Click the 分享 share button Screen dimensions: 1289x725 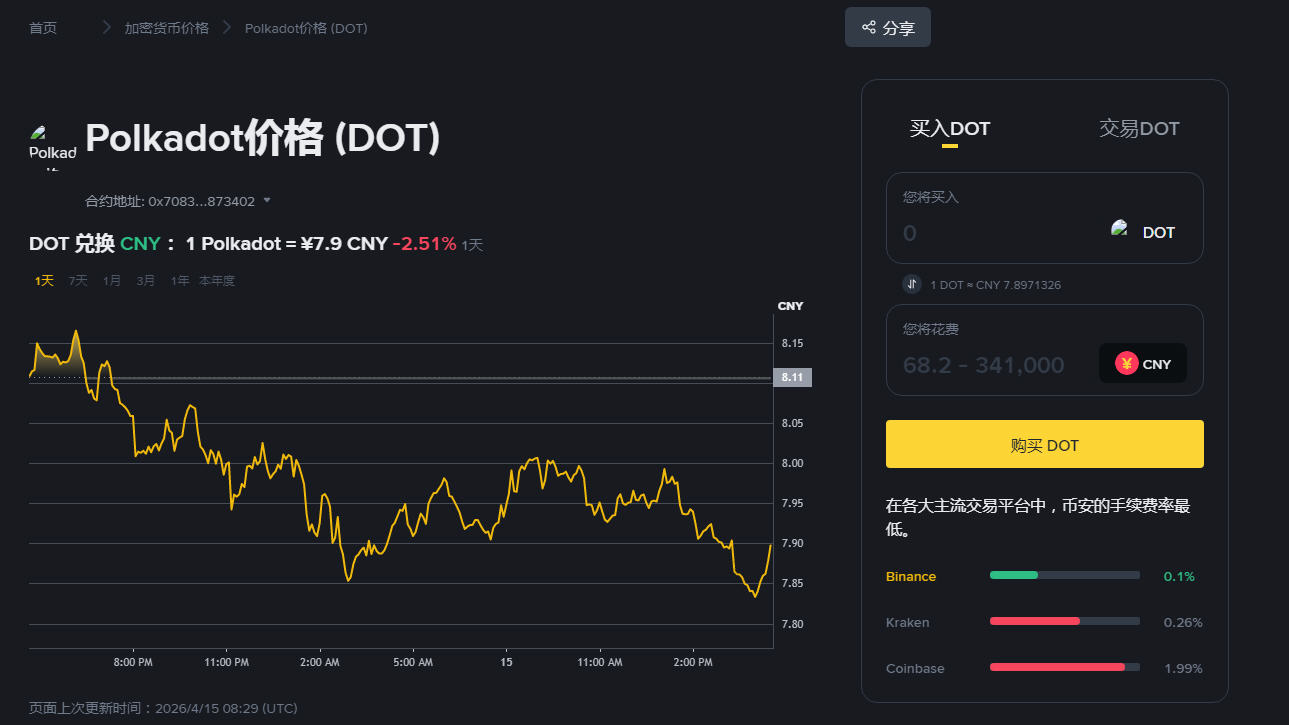coord(888,27)
